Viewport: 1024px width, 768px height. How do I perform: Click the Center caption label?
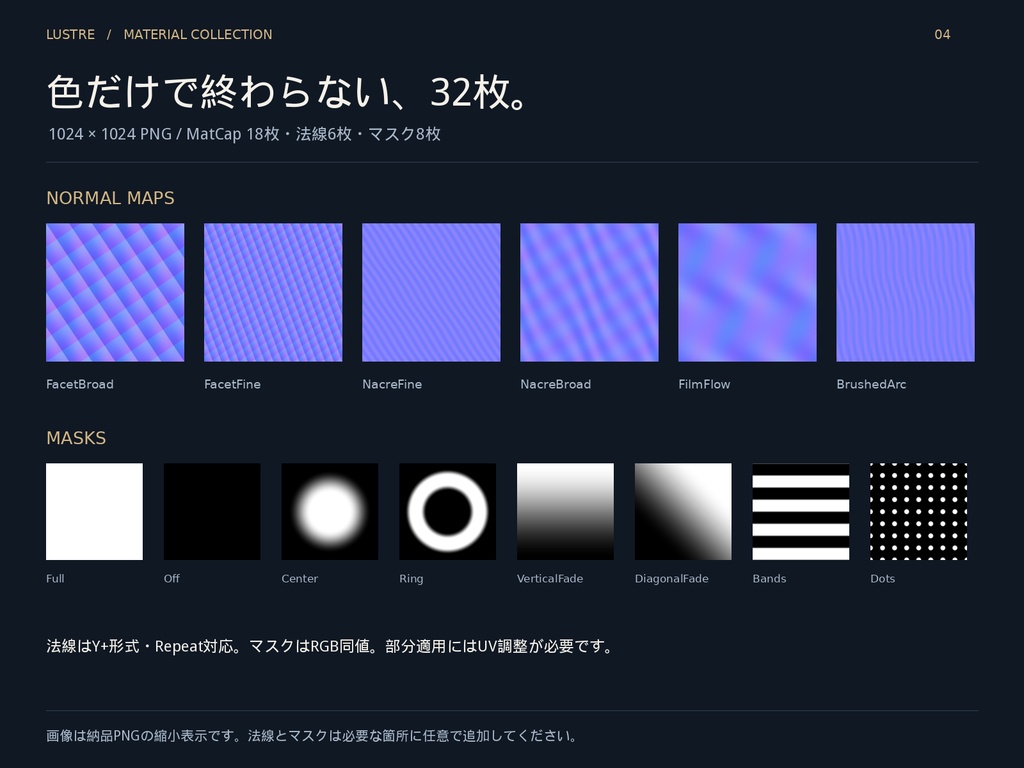point(300,579)
